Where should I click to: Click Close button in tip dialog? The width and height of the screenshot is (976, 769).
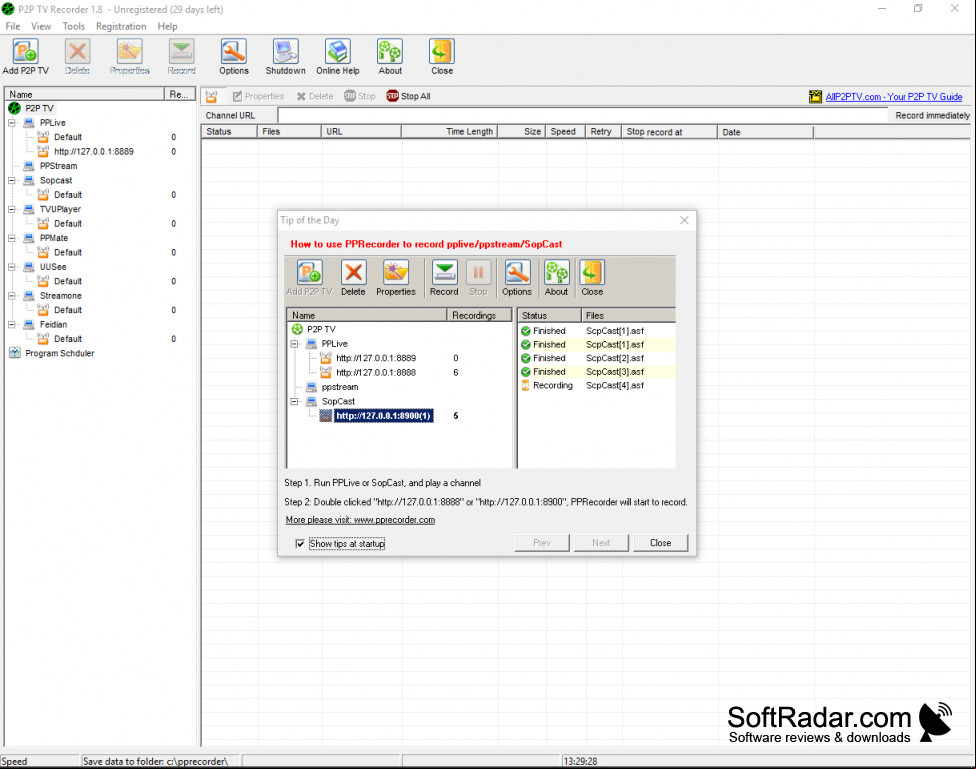click(x=660, y=543)
